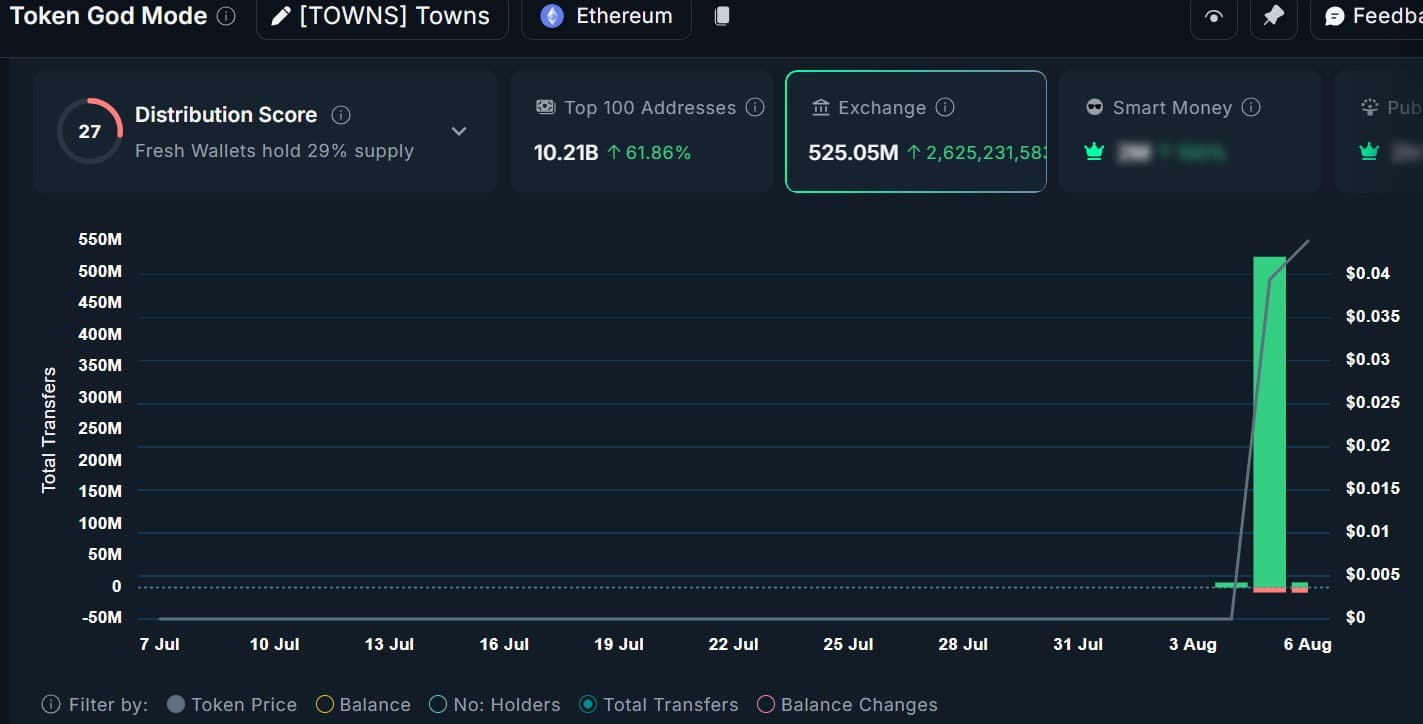Click the Smart Money info icon

click(1251, 107)
